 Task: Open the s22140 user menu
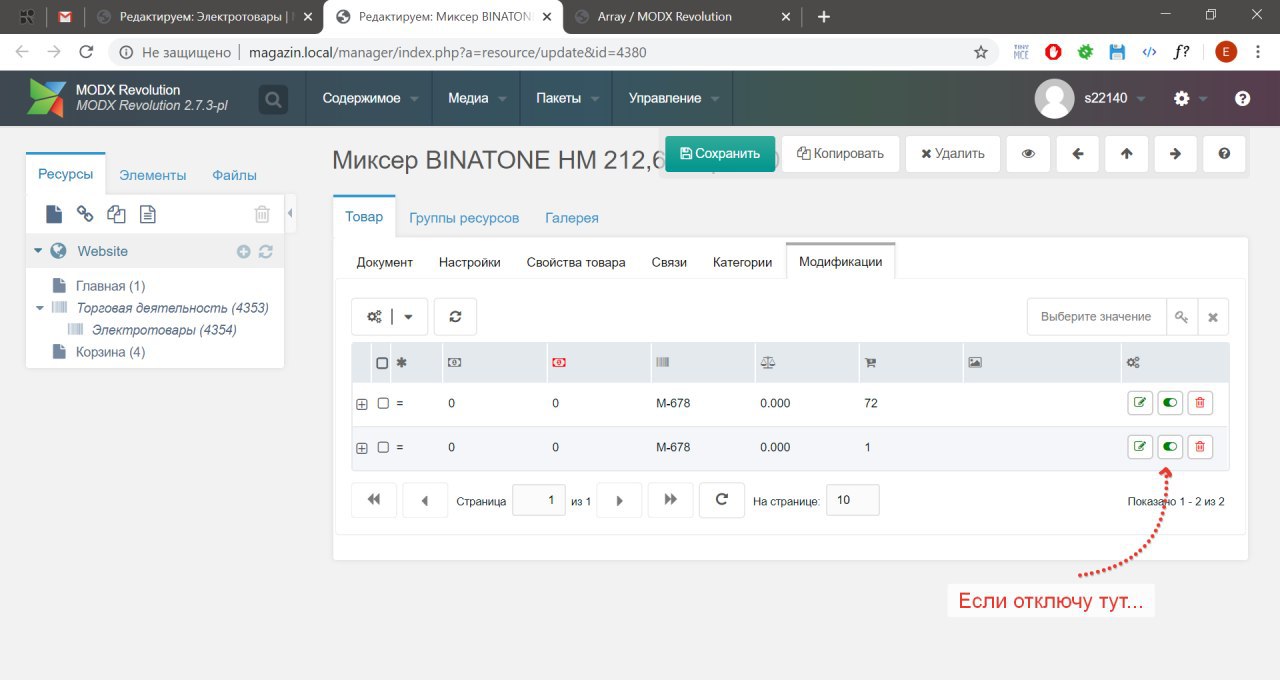(1114, 98)
